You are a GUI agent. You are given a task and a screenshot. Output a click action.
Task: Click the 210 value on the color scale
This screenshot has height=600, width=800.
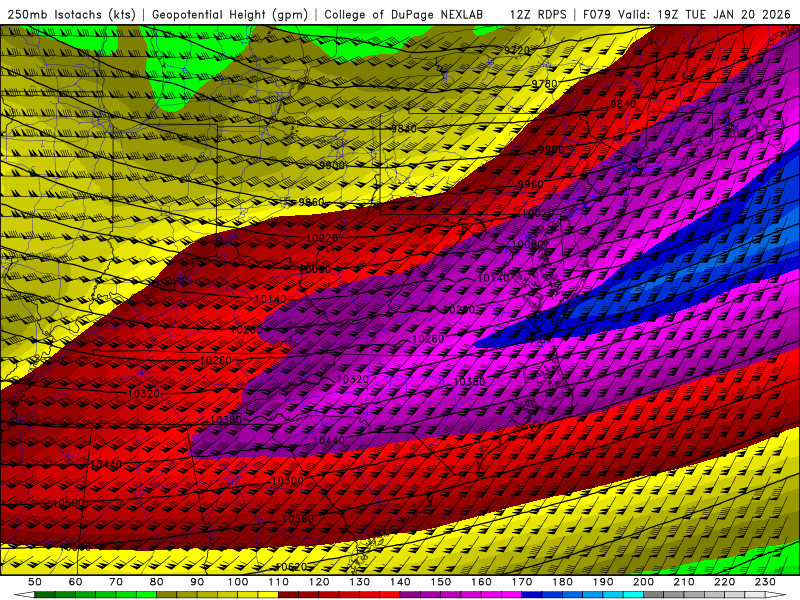point(684,582)
